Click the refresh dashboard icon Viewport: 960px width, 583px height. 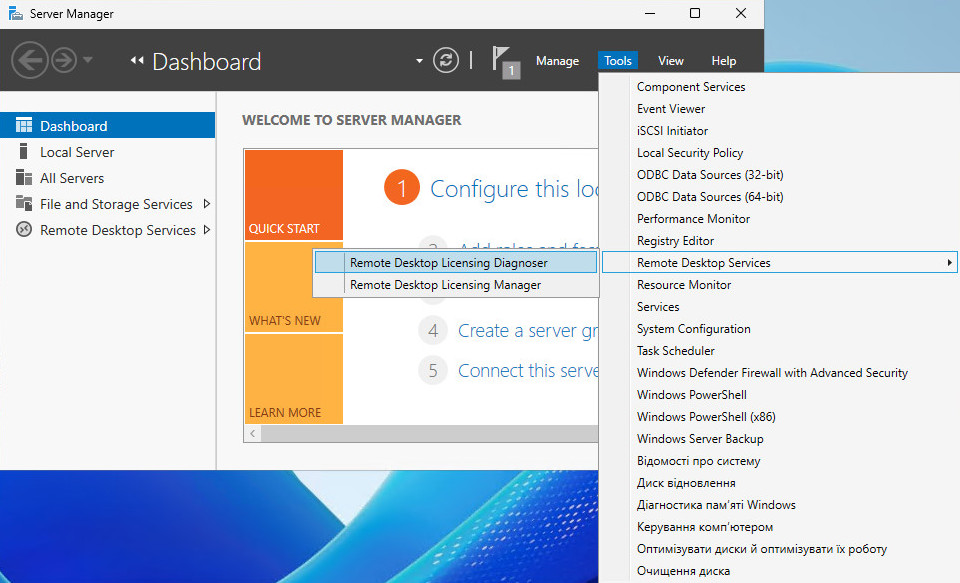click(446, 60)
